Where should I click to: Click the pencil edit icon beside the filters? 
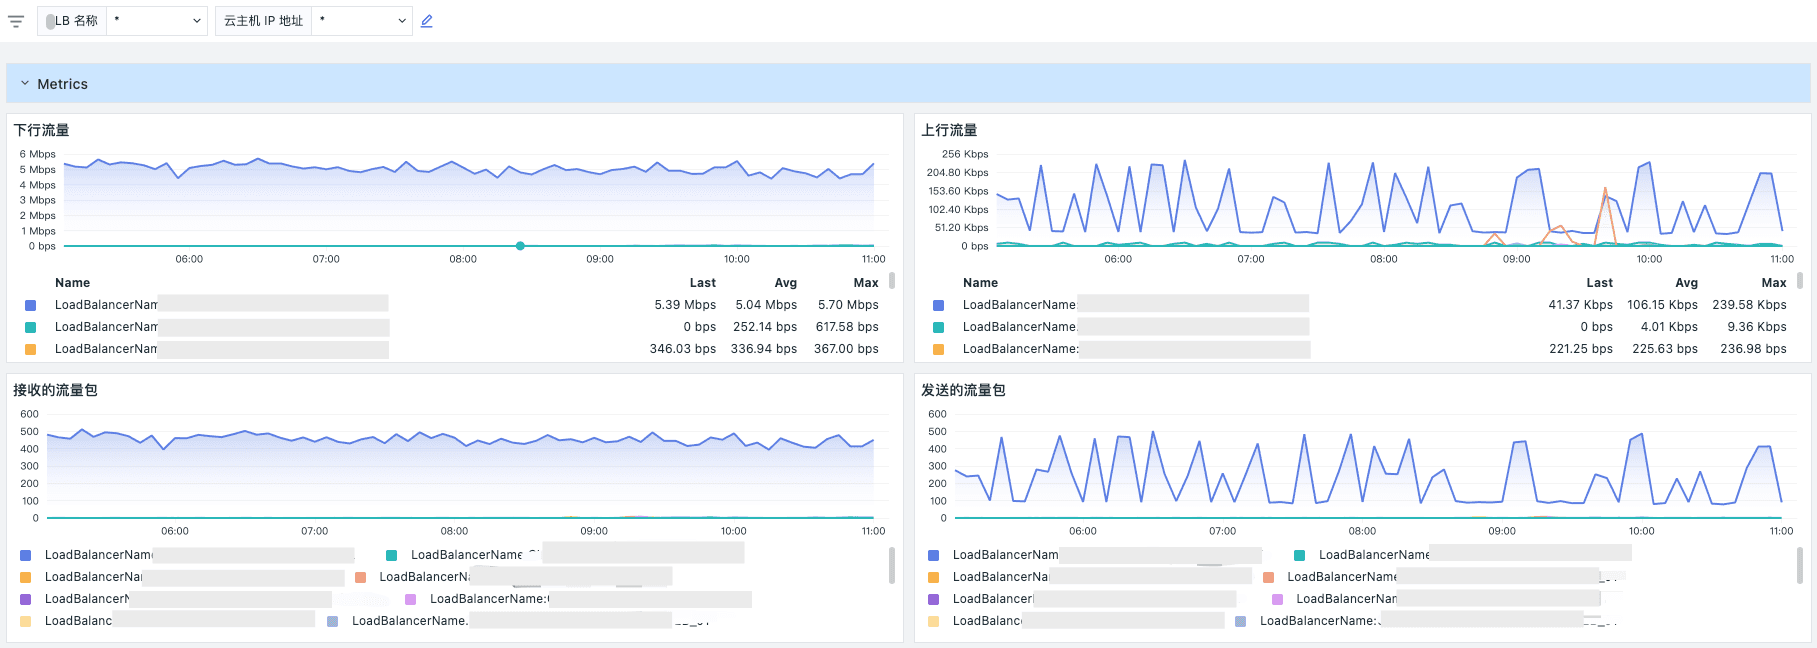pyautogui.click(x=427, y=21)
